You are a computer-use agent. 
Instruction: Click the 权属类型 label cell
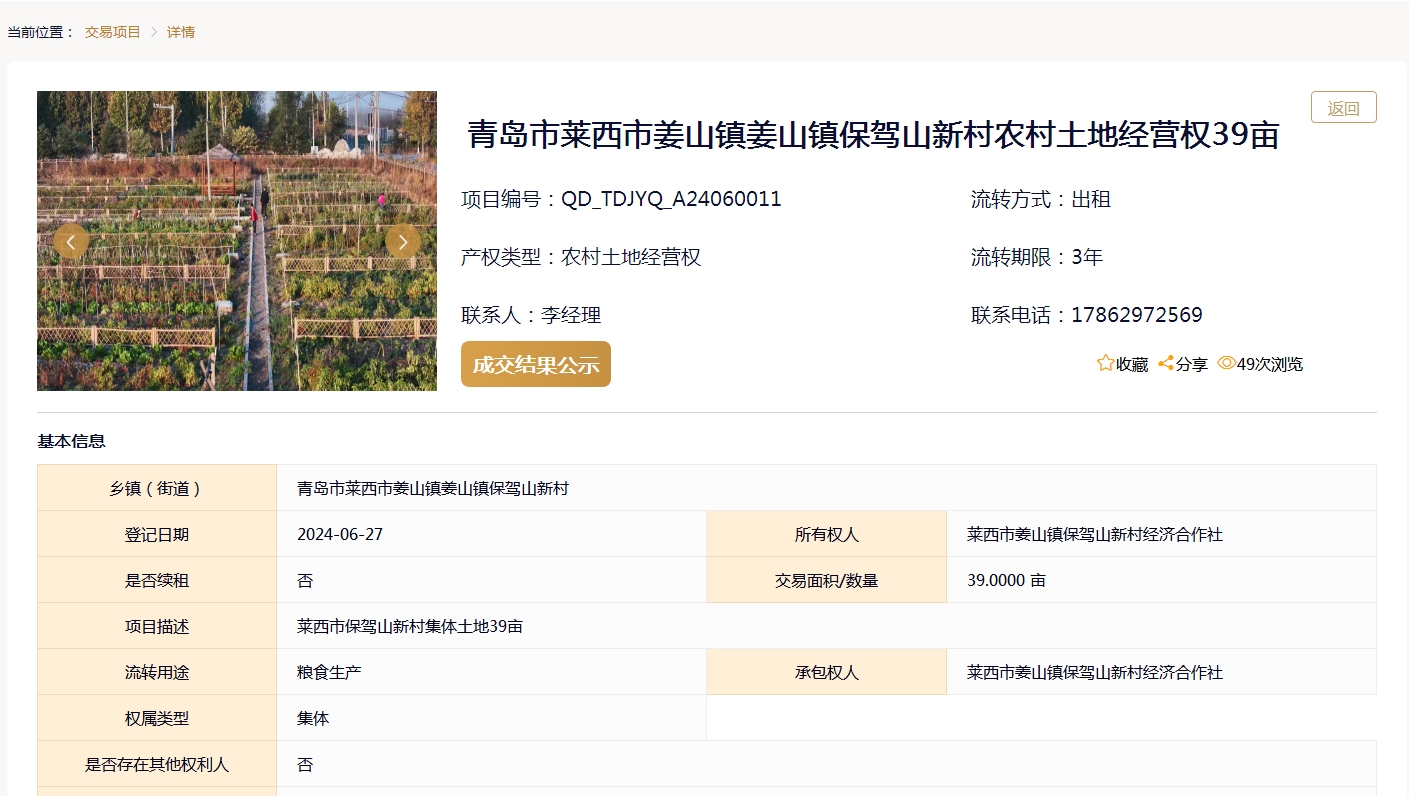pyautogui.click(x=157, y=718)
